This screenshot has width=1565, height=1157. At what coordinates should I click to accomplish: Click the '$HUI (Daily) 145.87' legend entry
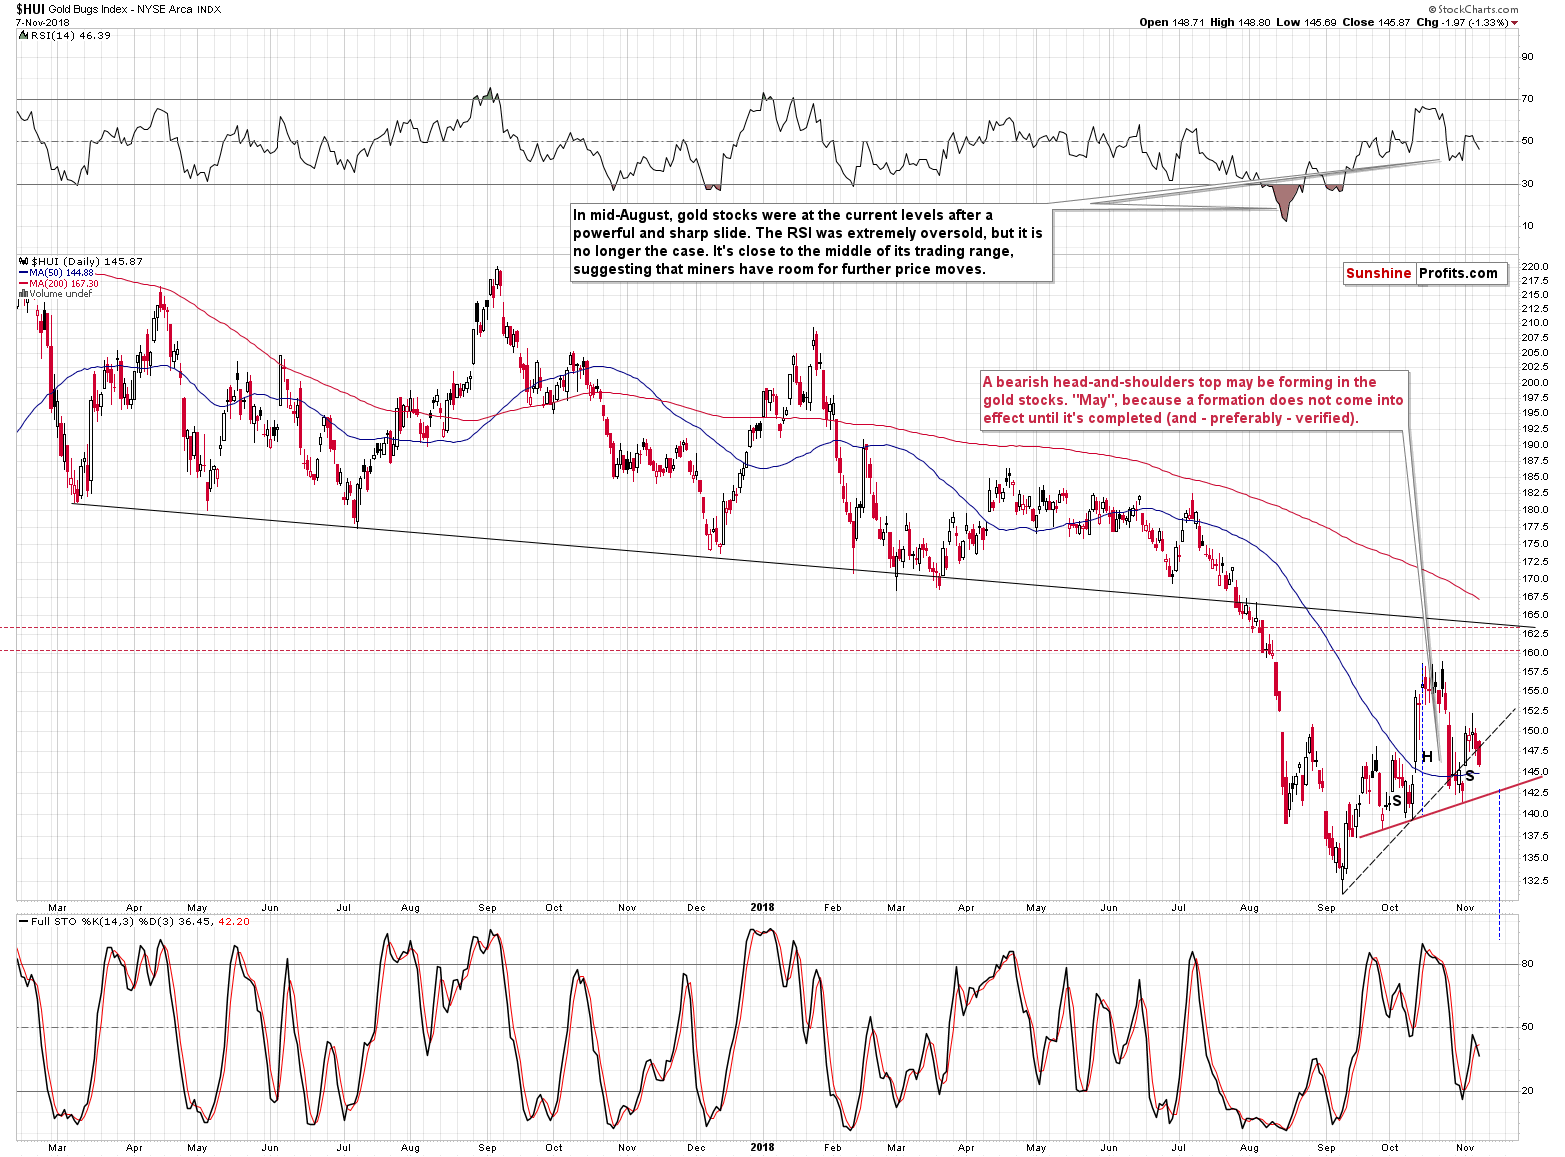[x=87, y=261]
